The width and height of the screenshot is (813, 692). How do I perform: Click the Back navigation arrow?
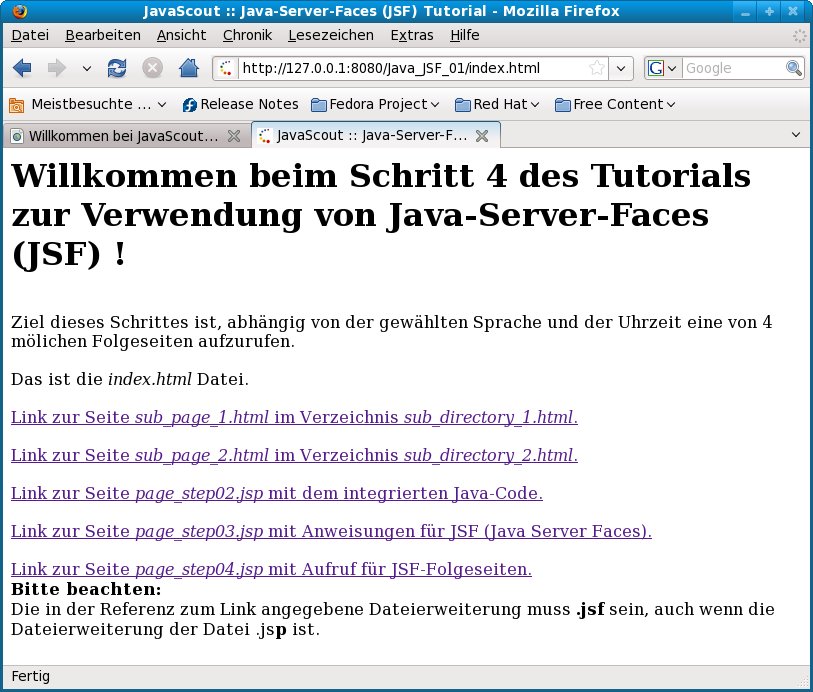pyautogui.click(x=23, y=68)
